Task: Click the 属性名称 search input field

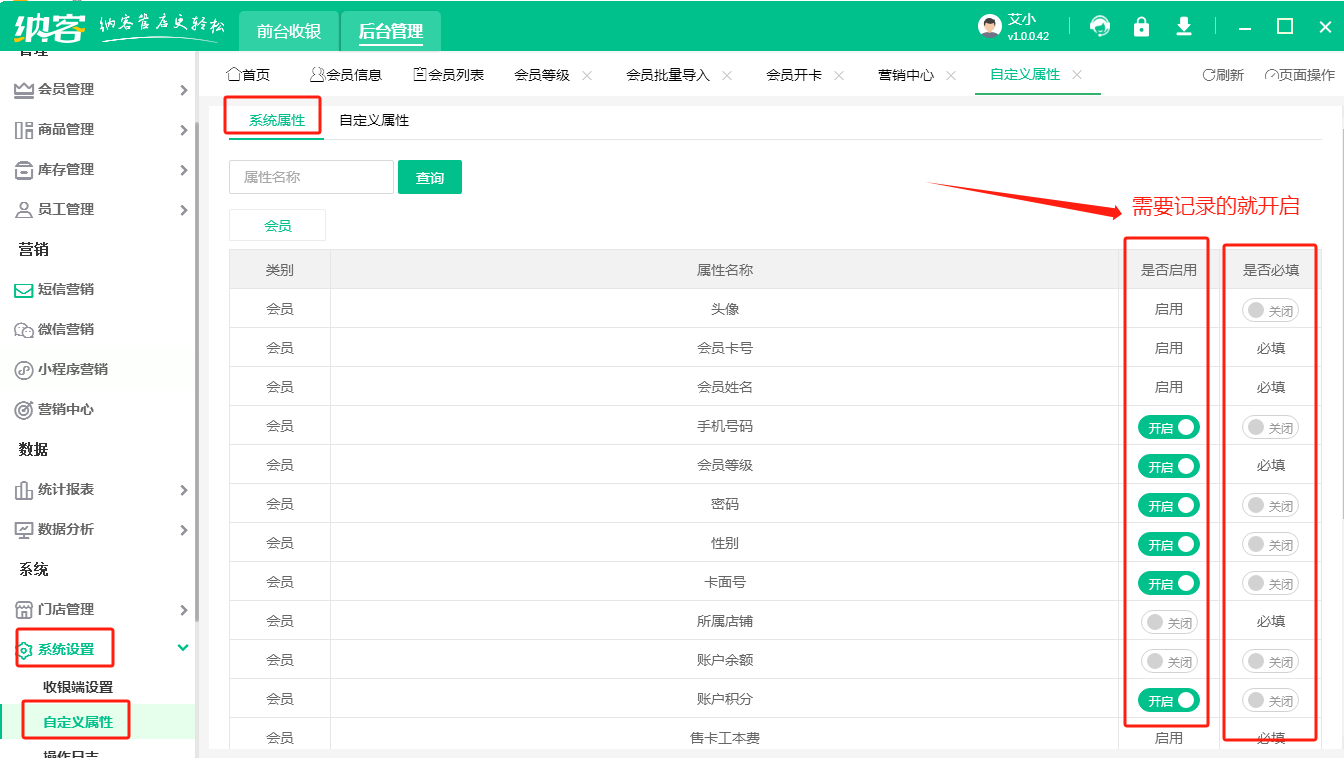Action: (311, 177)
